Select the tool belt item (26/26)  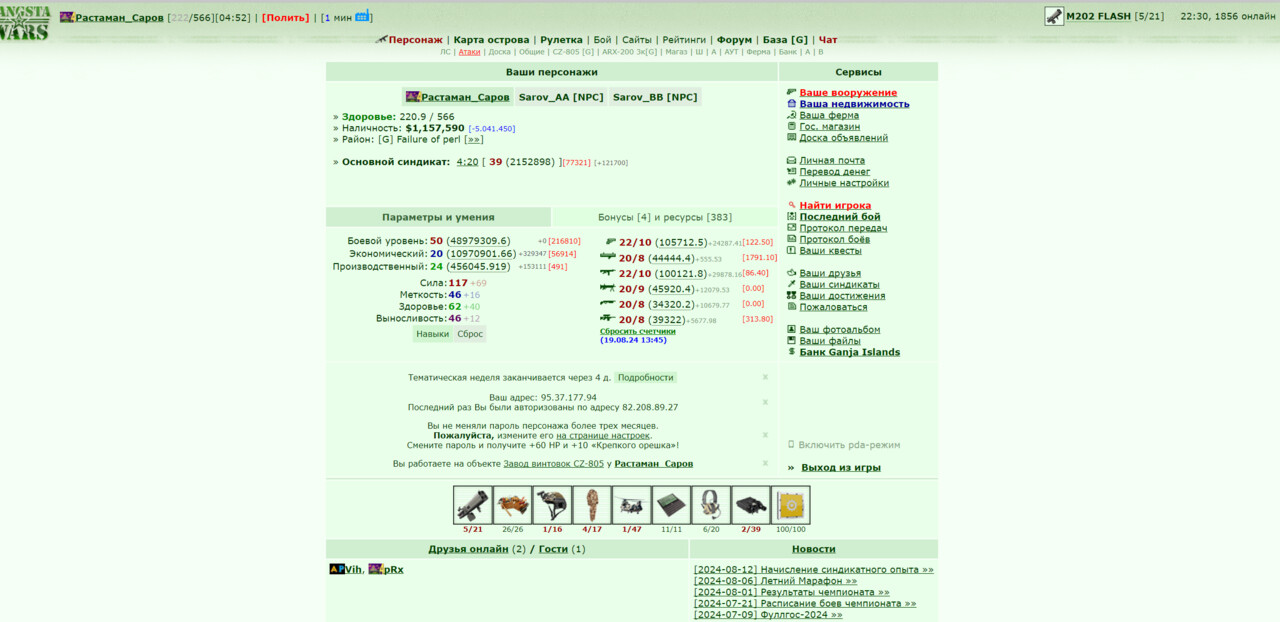point(512,505)
